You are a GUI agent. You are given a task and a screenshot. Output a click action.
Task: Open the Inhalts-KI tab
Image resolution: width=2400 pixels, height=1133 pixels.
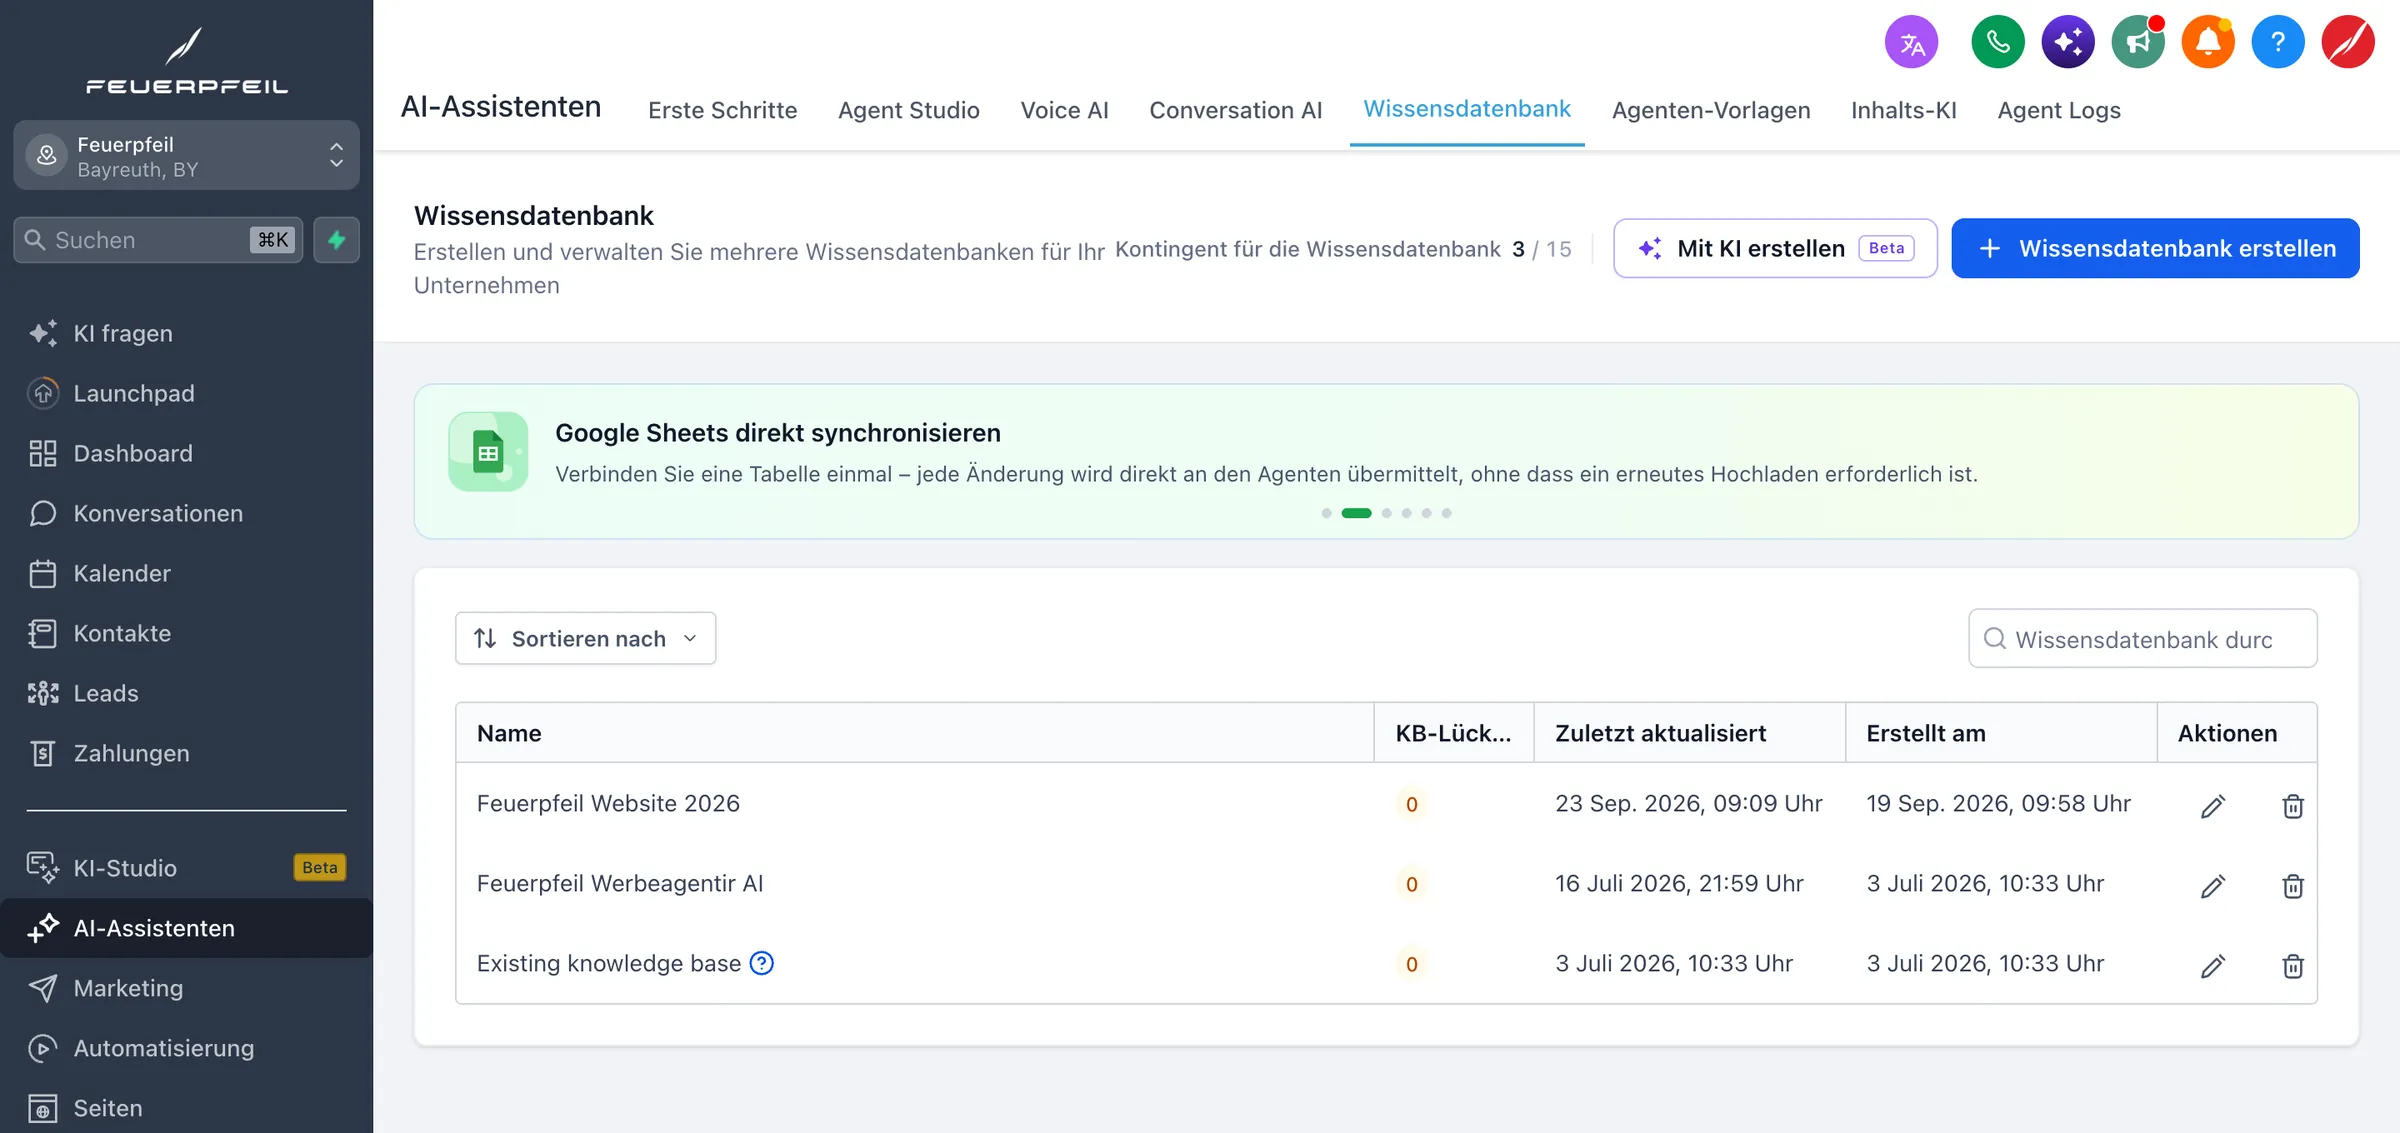(1903, 110)
